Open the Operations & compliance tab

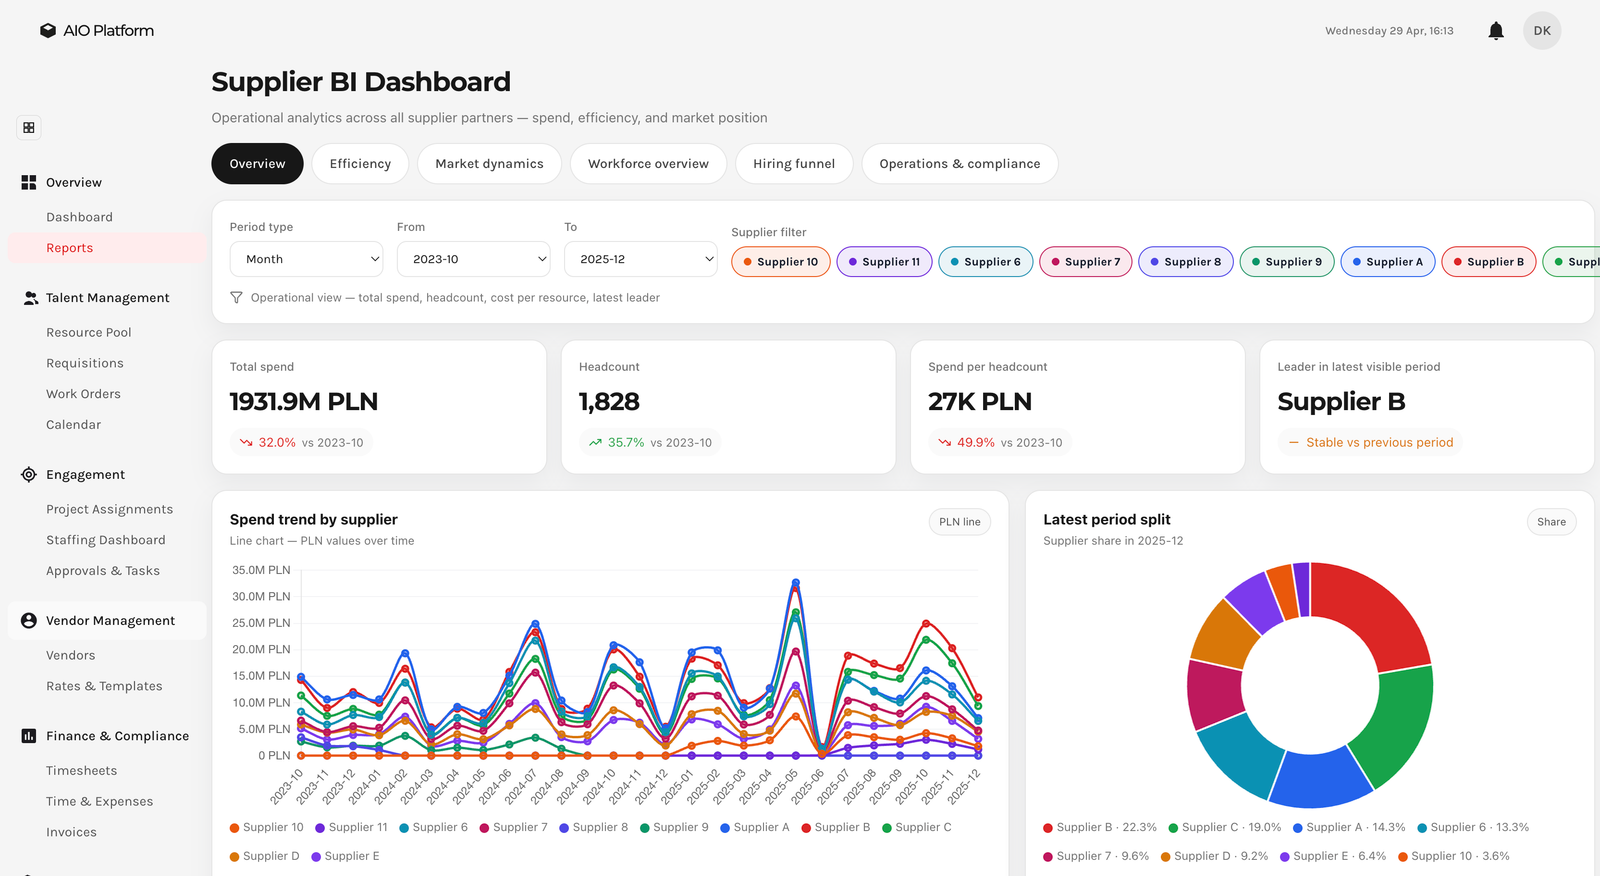(960, 164)
